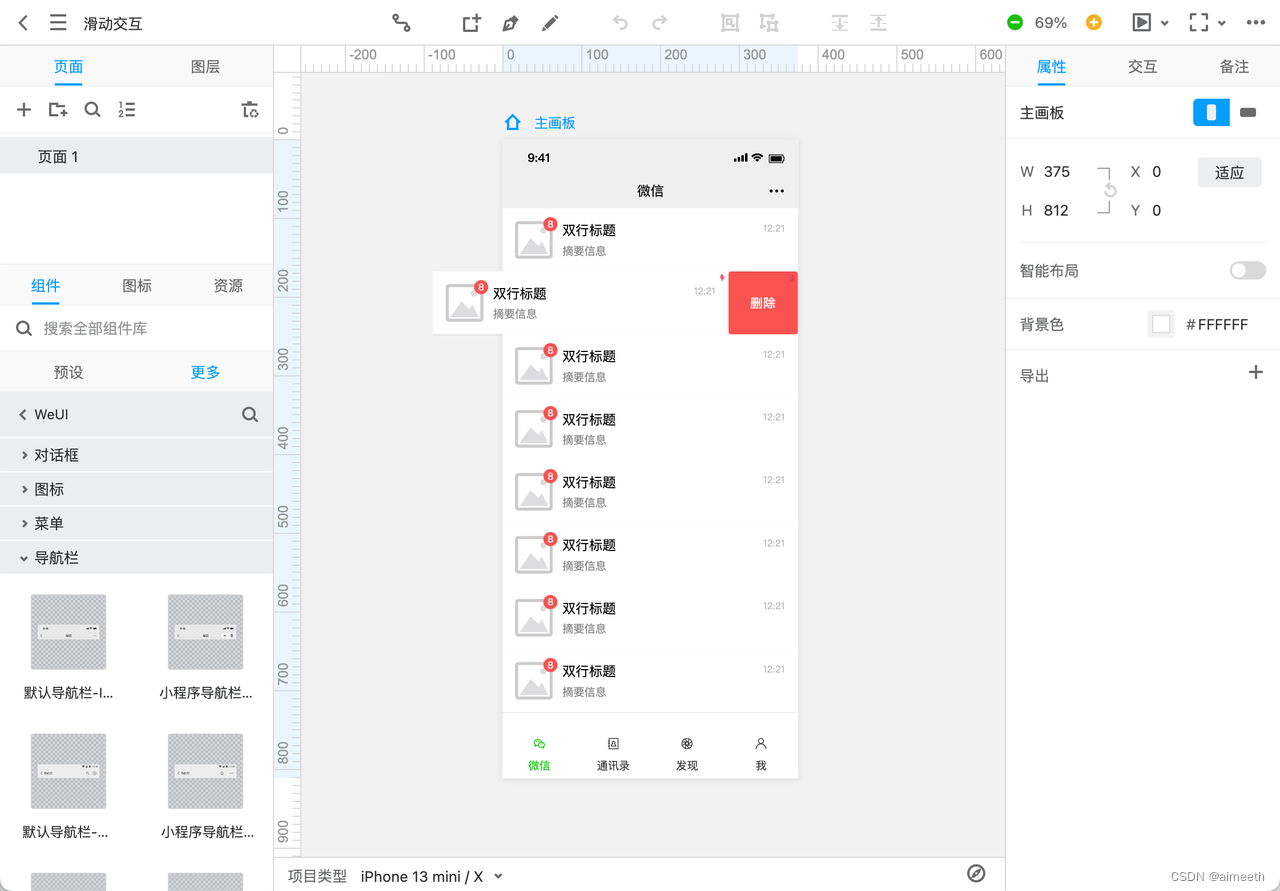Open the 备注 tab
Viewport: 1280px width, 891px height.
(1234, 67)
